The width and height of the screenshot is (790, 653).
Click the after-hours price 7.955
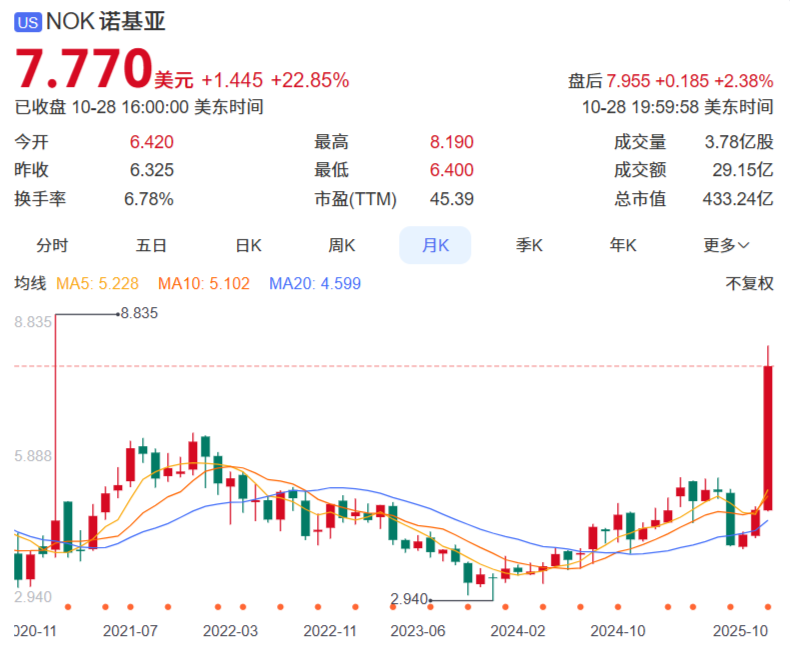coord(628,81)
